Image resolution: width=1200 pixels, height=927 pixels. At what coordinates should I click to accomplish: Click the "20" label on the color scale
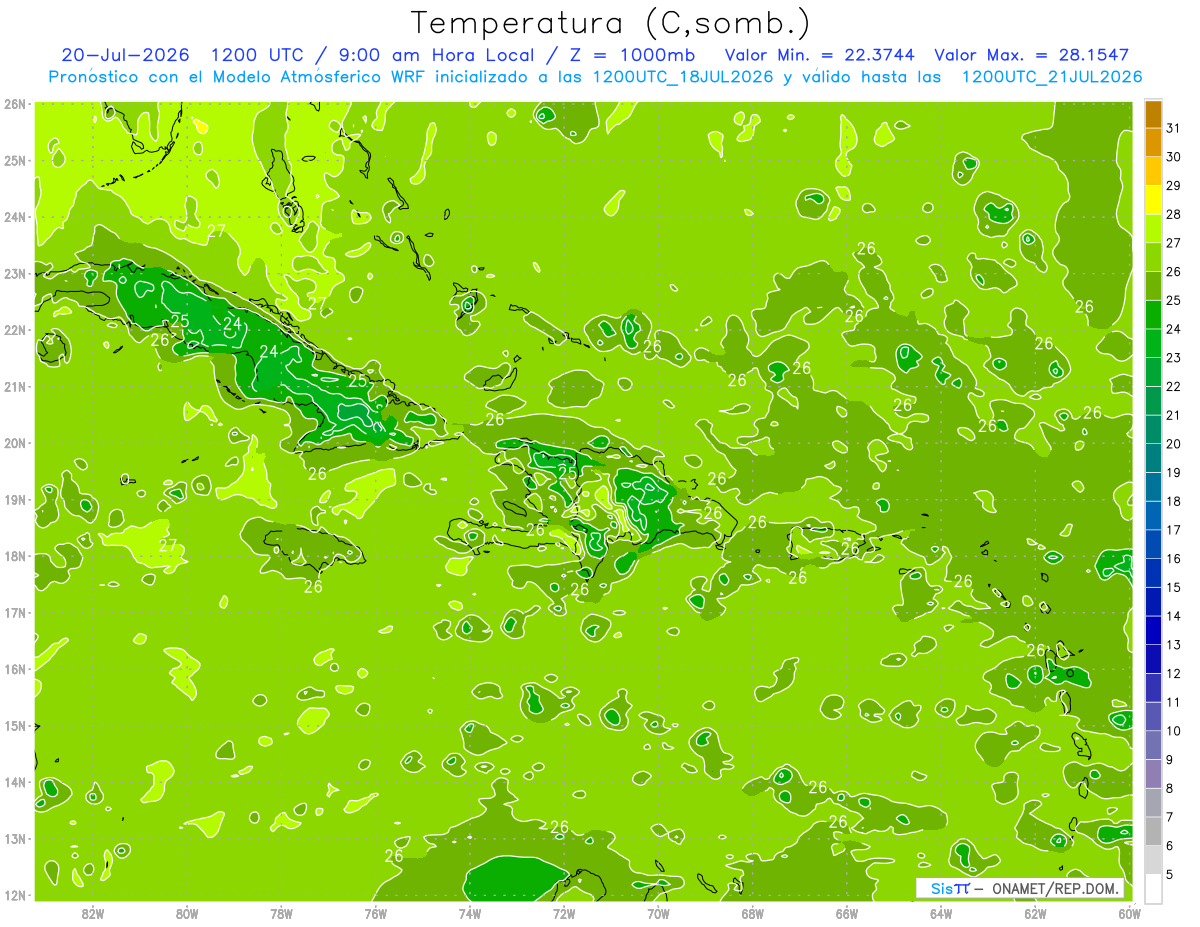pos(1173,443)
